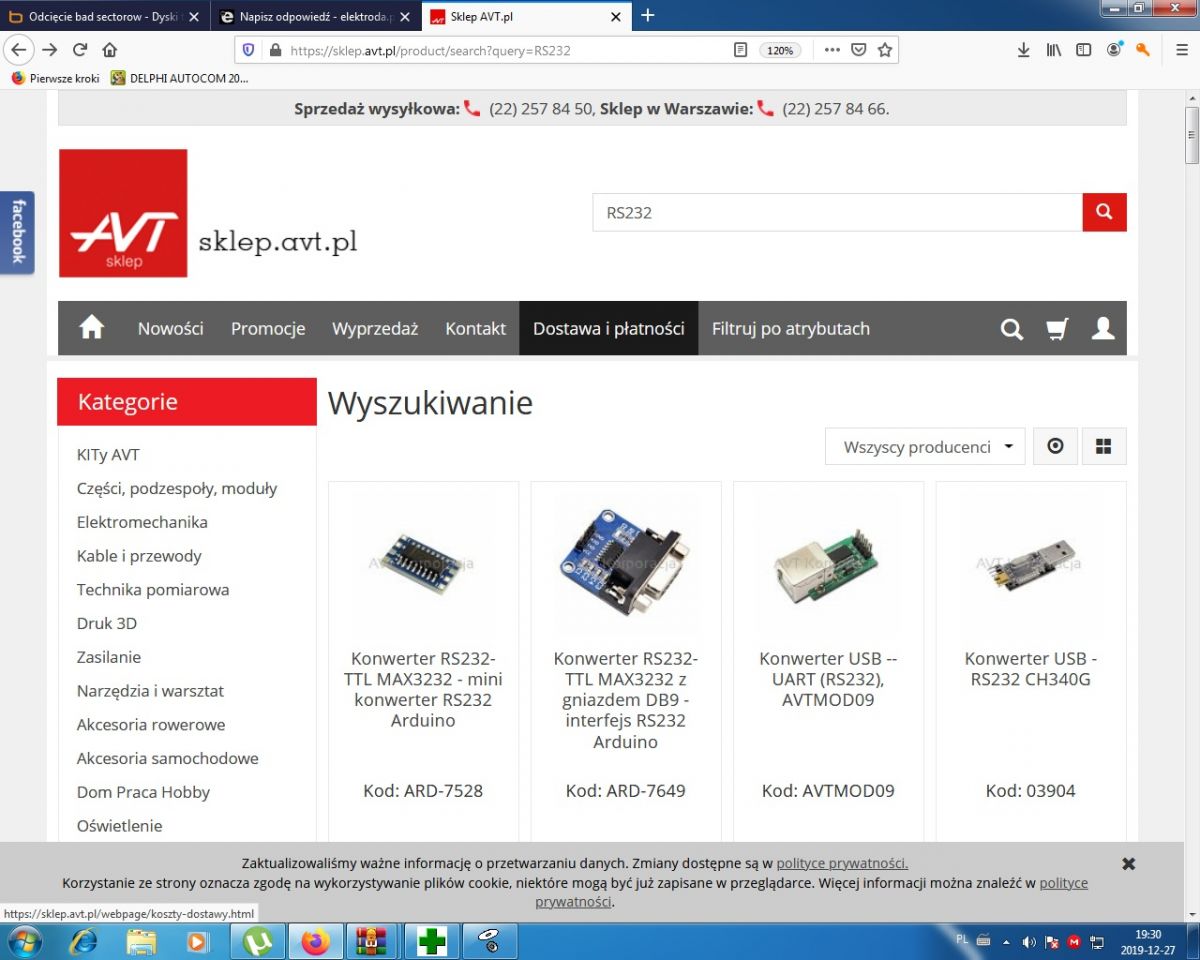The width and height of the screenshot is (1200, 960).
Task: Click the browser back arrow
Action: (18, 50)
